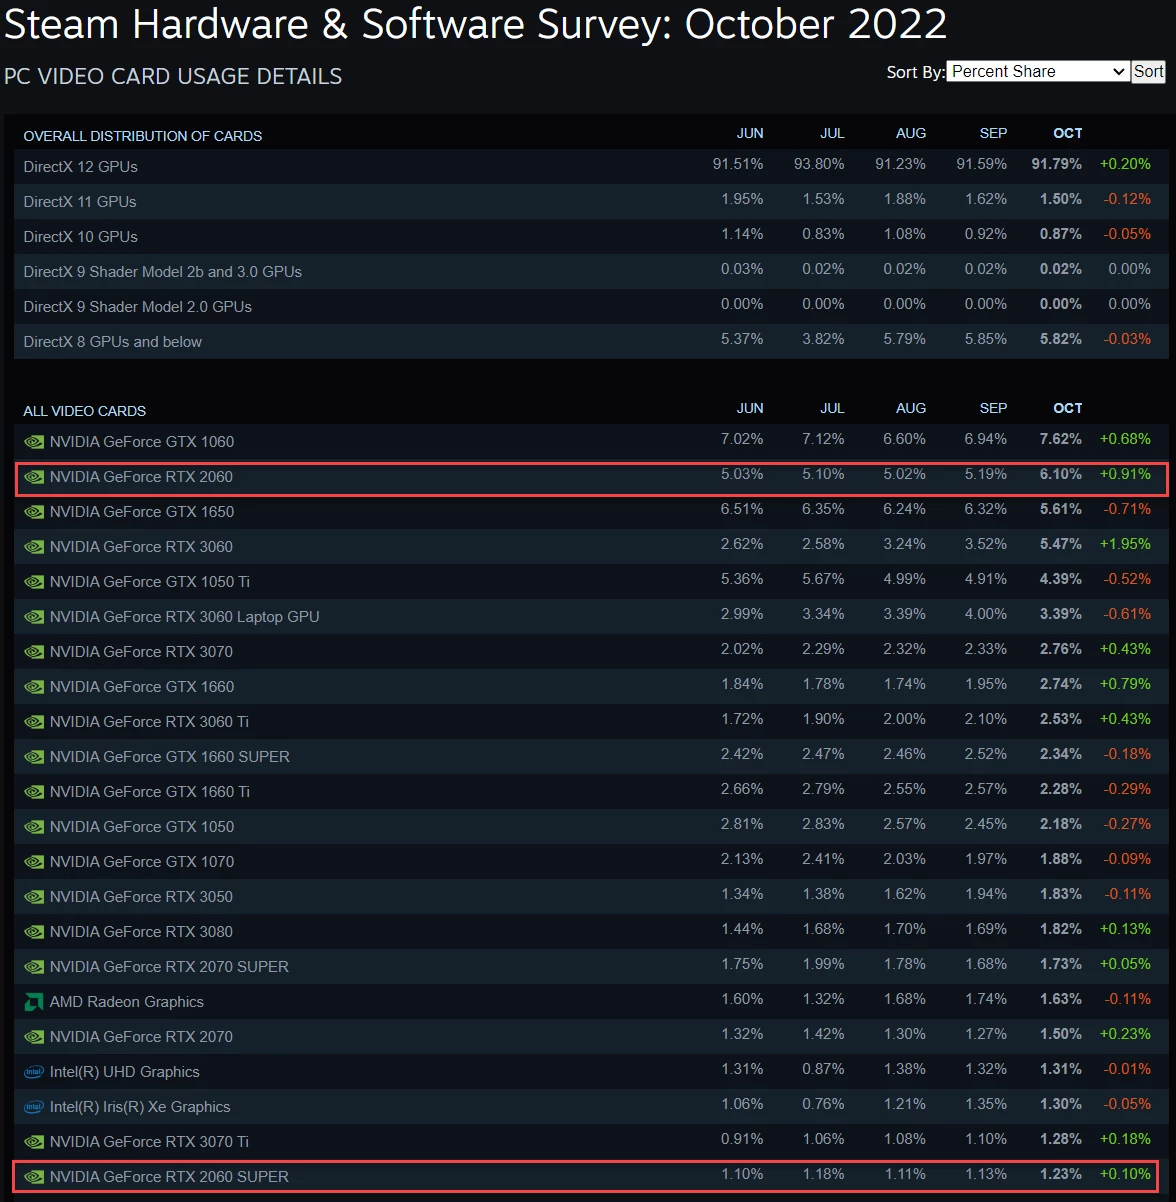Click the '7.62%' October value for GTX 1060
The image size is (1176, 1202).
(x=1061, y=439)
